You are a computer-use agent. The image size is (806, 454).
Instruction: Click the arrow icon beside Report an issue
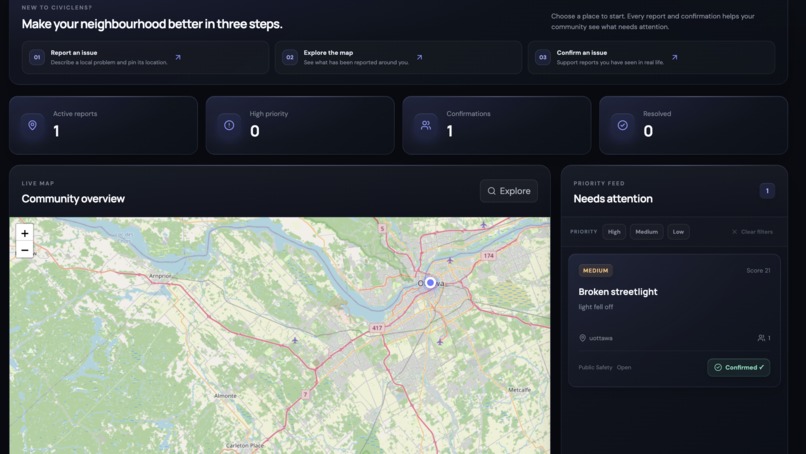(178, 58)
